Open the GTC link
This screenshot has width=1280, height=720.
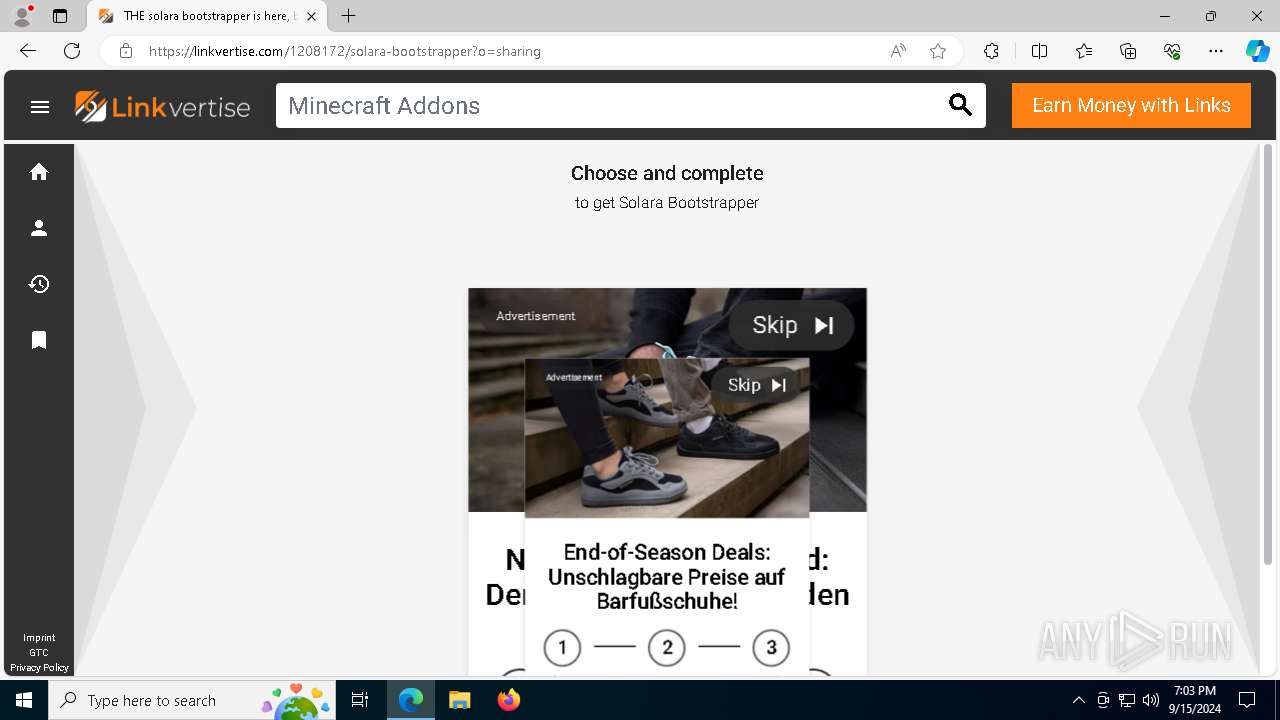(x=39, y=653)
